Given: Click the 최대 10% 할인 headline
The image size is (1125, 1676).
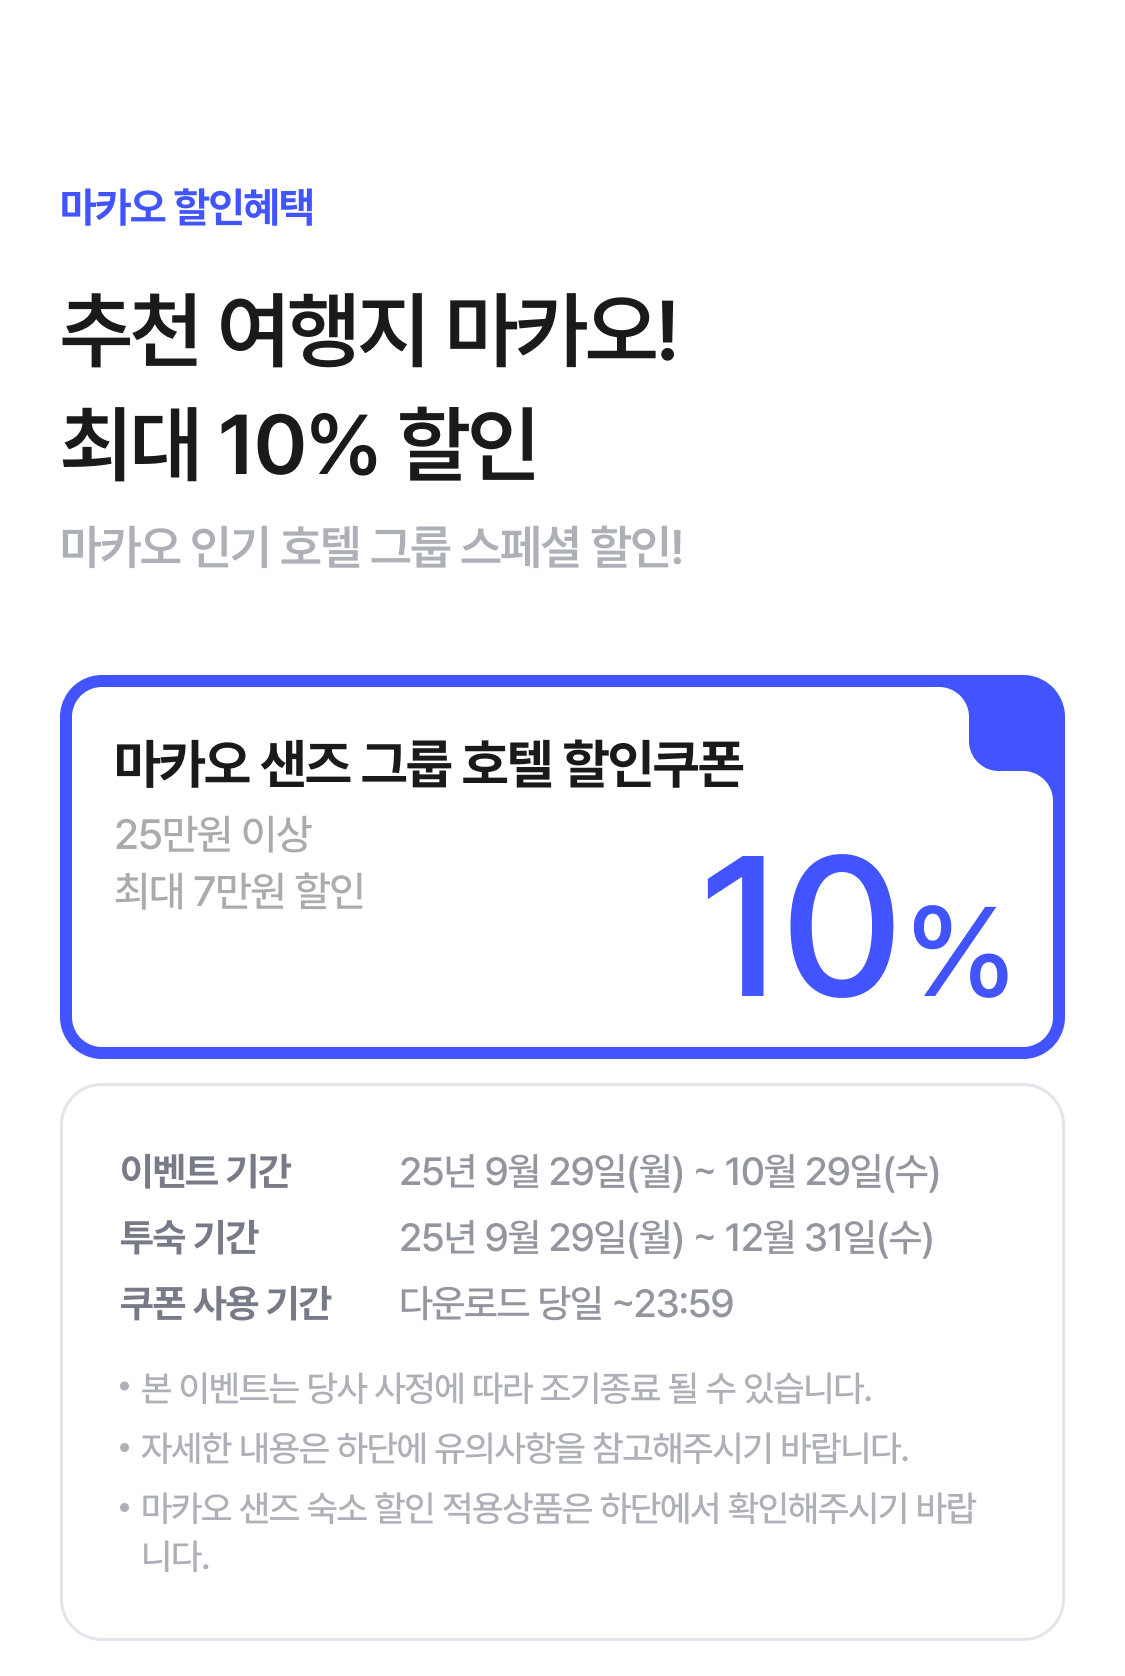Looking at the screenshot, I should [x=300, y=443].
